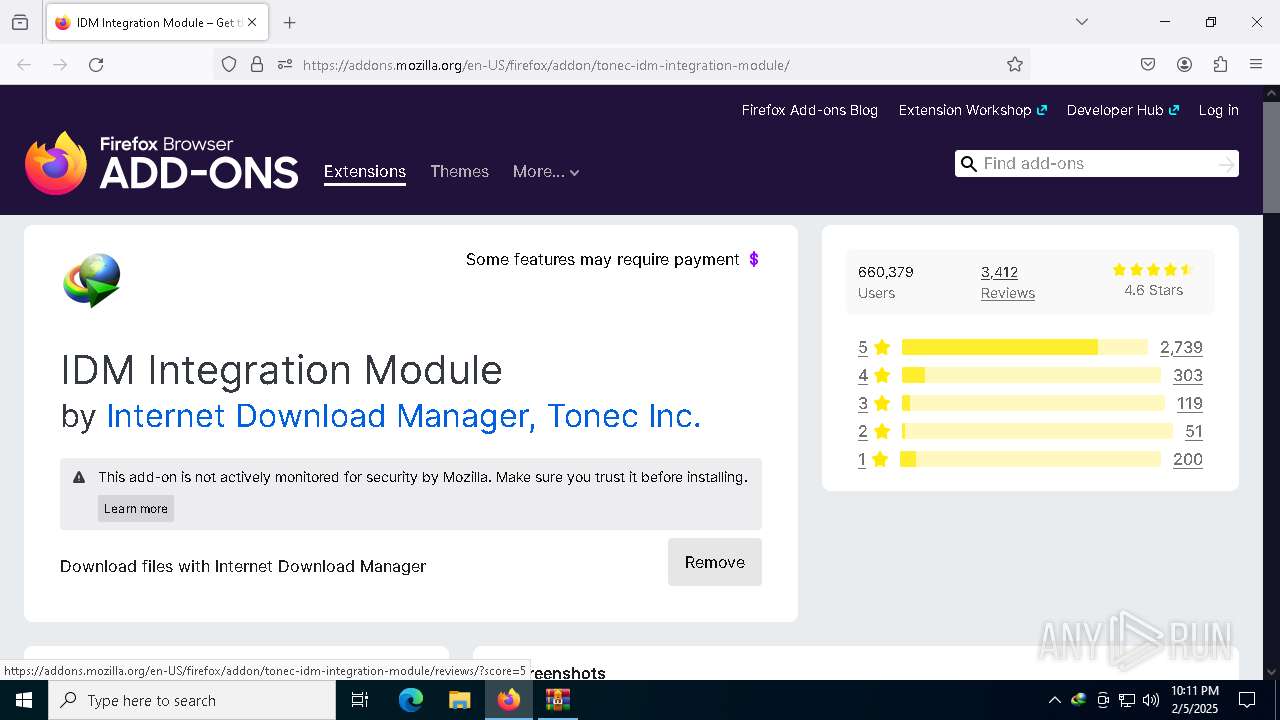View site security padlock info

(x=257, y=65)
